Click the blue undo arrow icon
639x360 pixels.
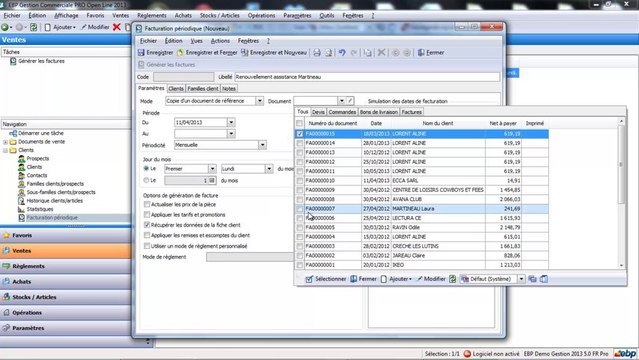click(x=342, y=53)
